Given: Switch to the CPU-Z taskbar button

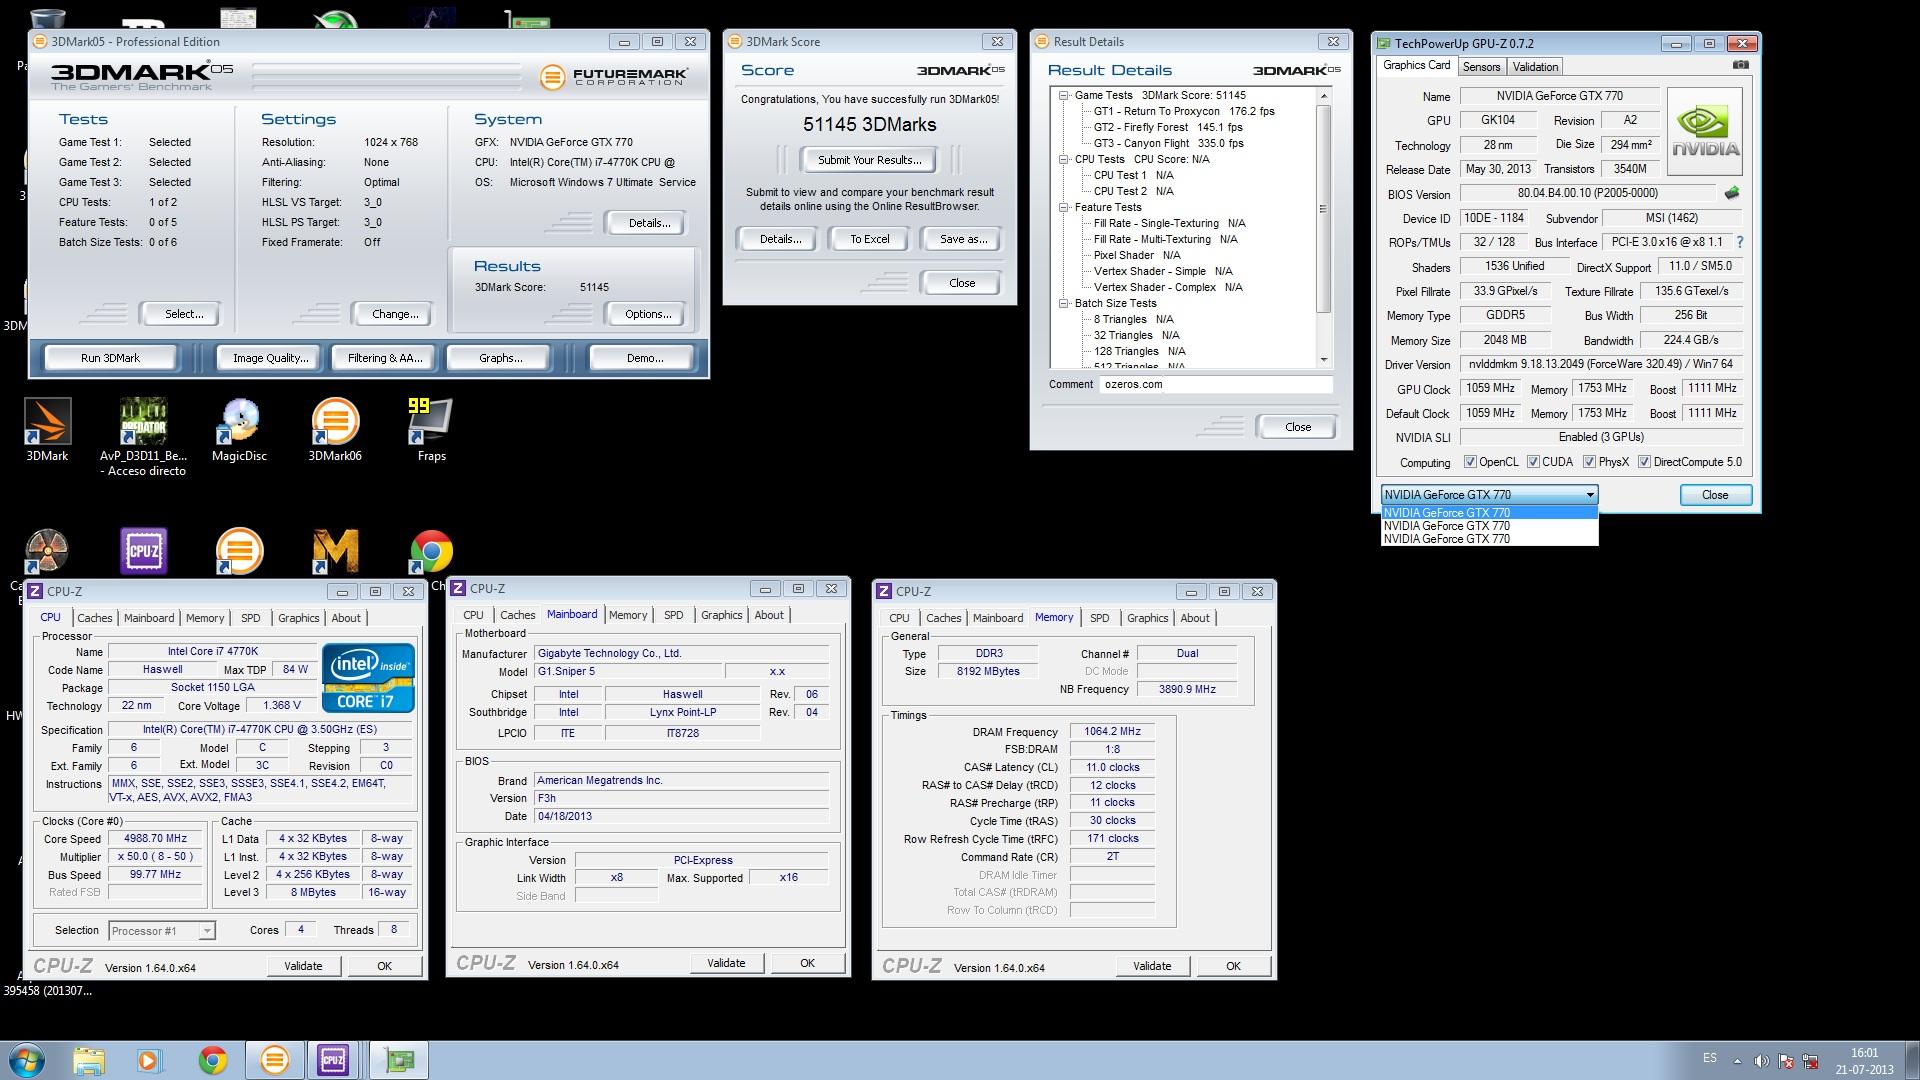Looking at the screenshot, I should click(x=333, y=1060).
